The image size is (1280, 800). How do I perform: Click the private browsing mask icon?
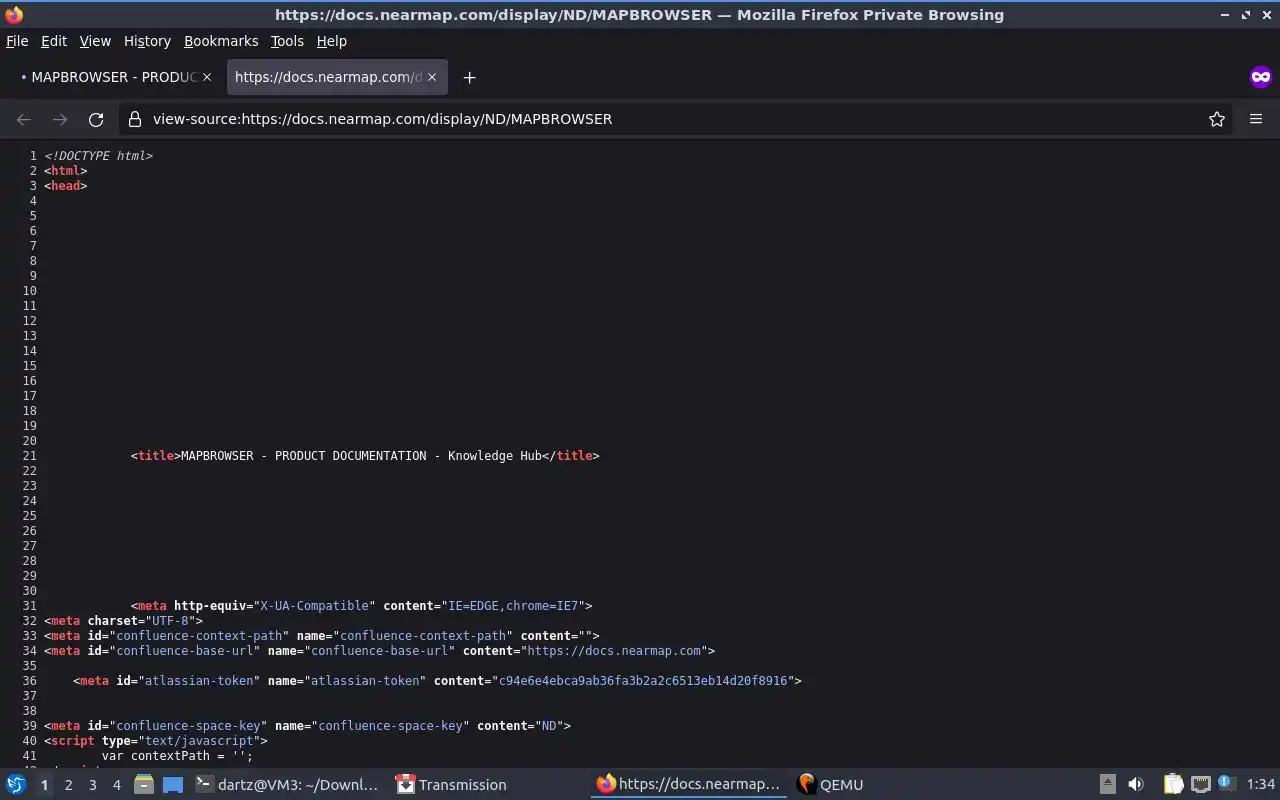(x=1260, y=77)
